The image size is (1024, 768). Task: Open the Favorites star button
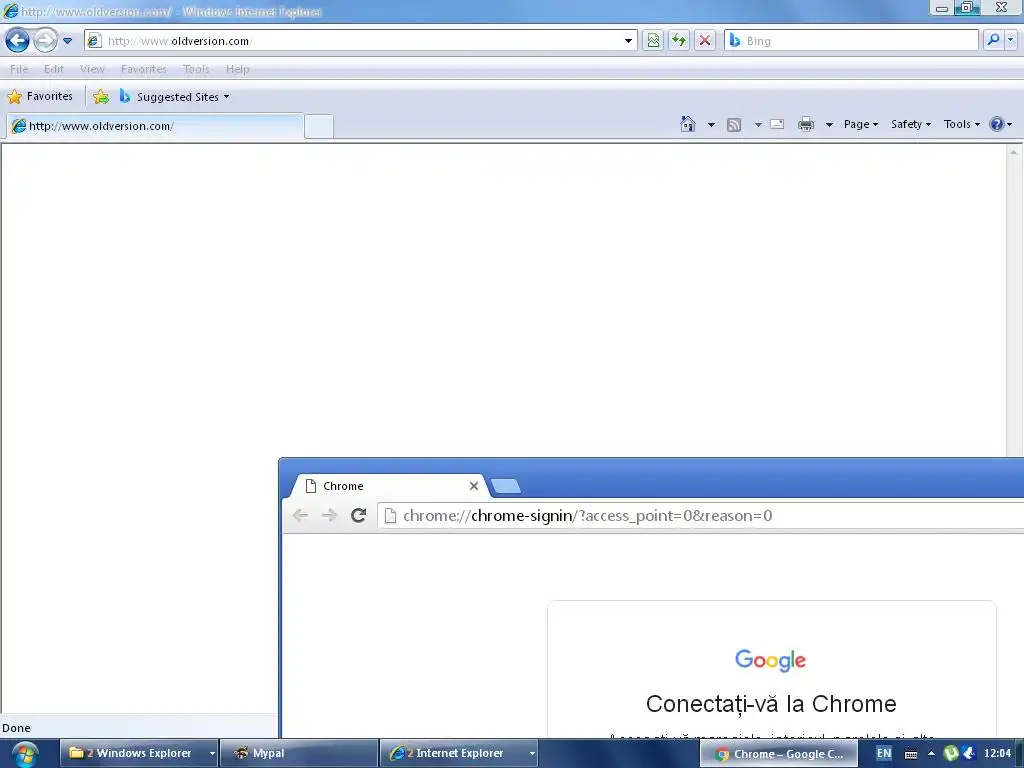pyautogui.click(x=40, y=97)
